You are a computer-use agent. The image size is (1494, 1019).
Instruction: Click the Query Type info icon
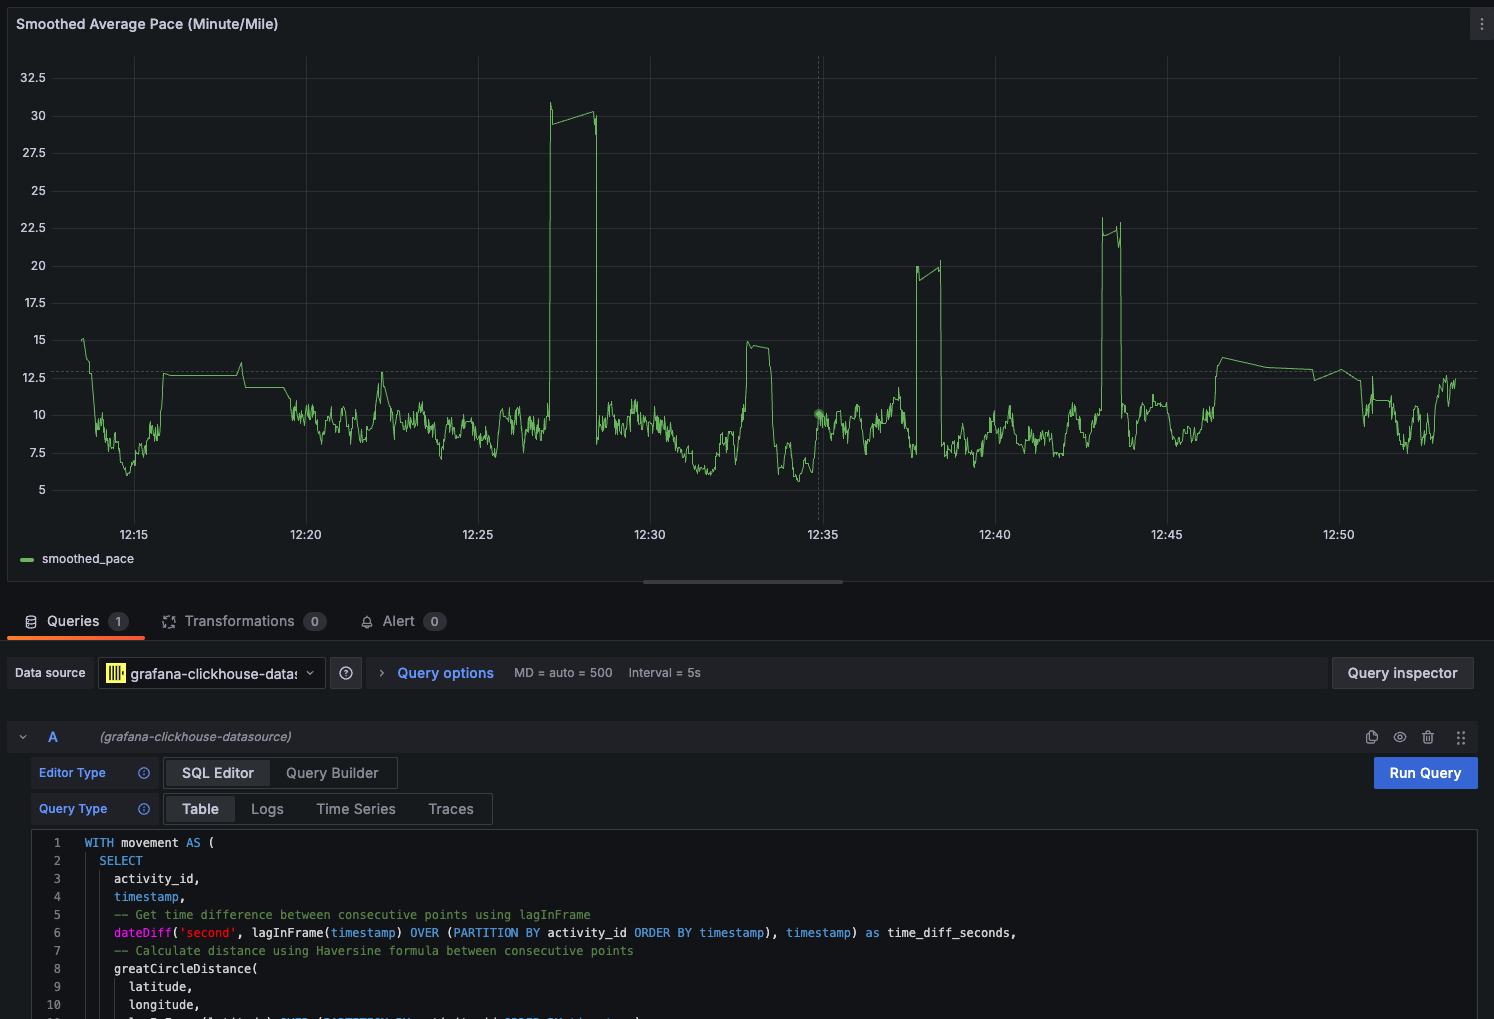pyautogui.click(x=144, y=809)
